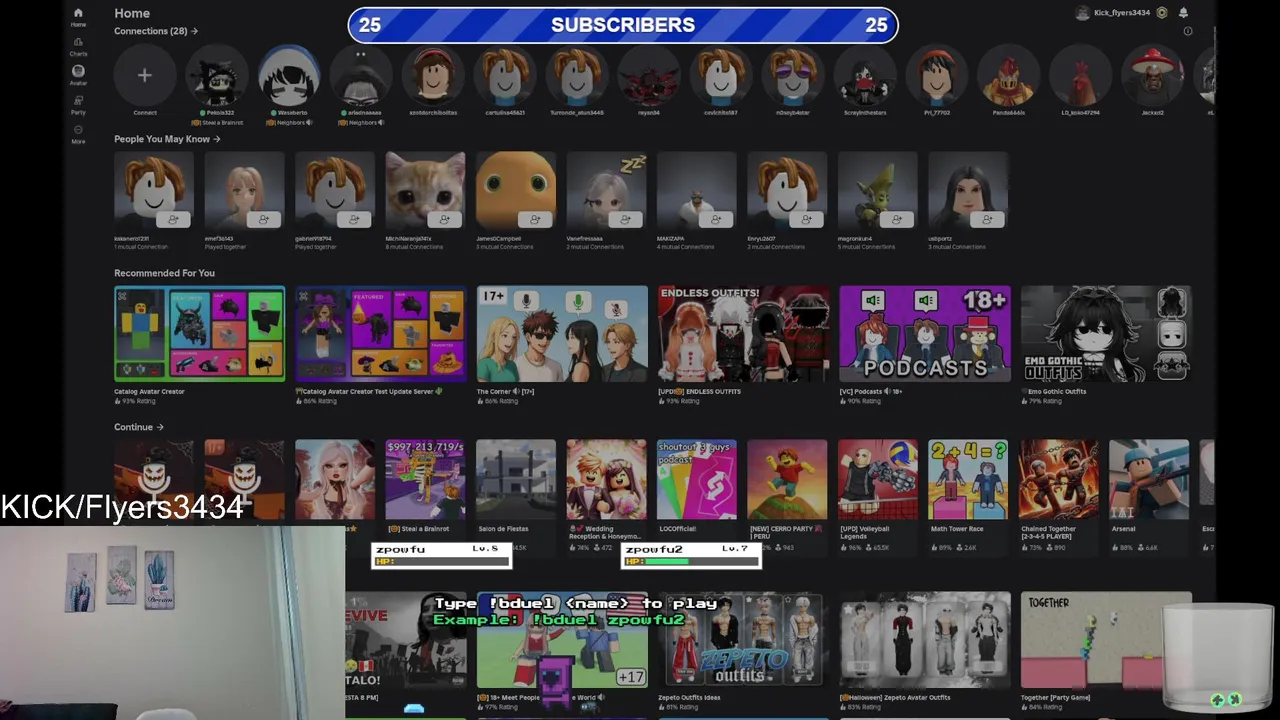
Task: Open ariadnaaaaa's connection avatar
Action: [361, 75]
